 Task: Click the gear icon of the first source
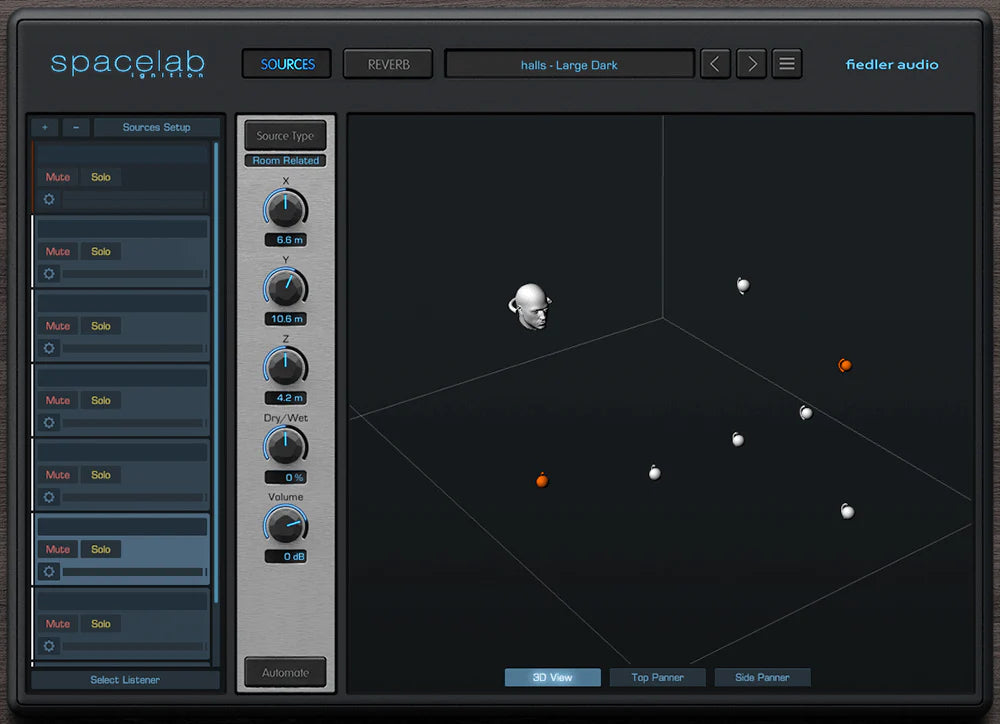49,199
